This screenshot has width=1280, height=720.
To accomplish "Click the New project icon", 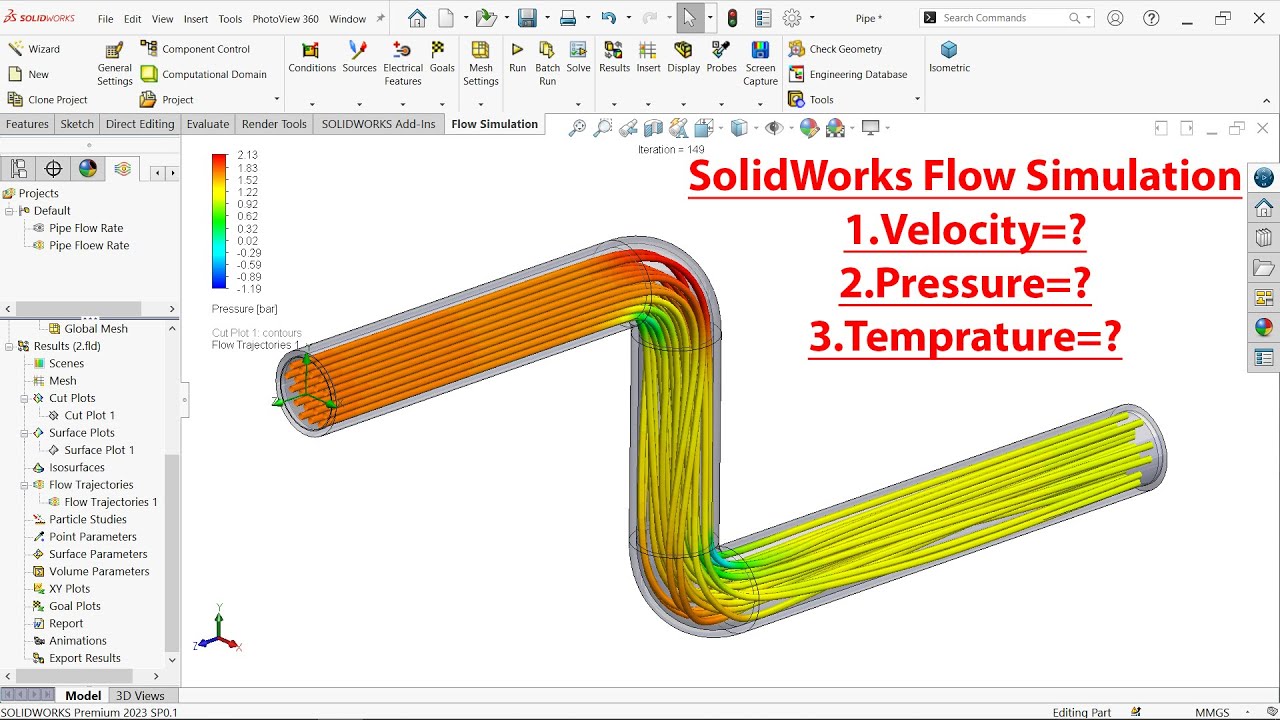I will point(15,74).
